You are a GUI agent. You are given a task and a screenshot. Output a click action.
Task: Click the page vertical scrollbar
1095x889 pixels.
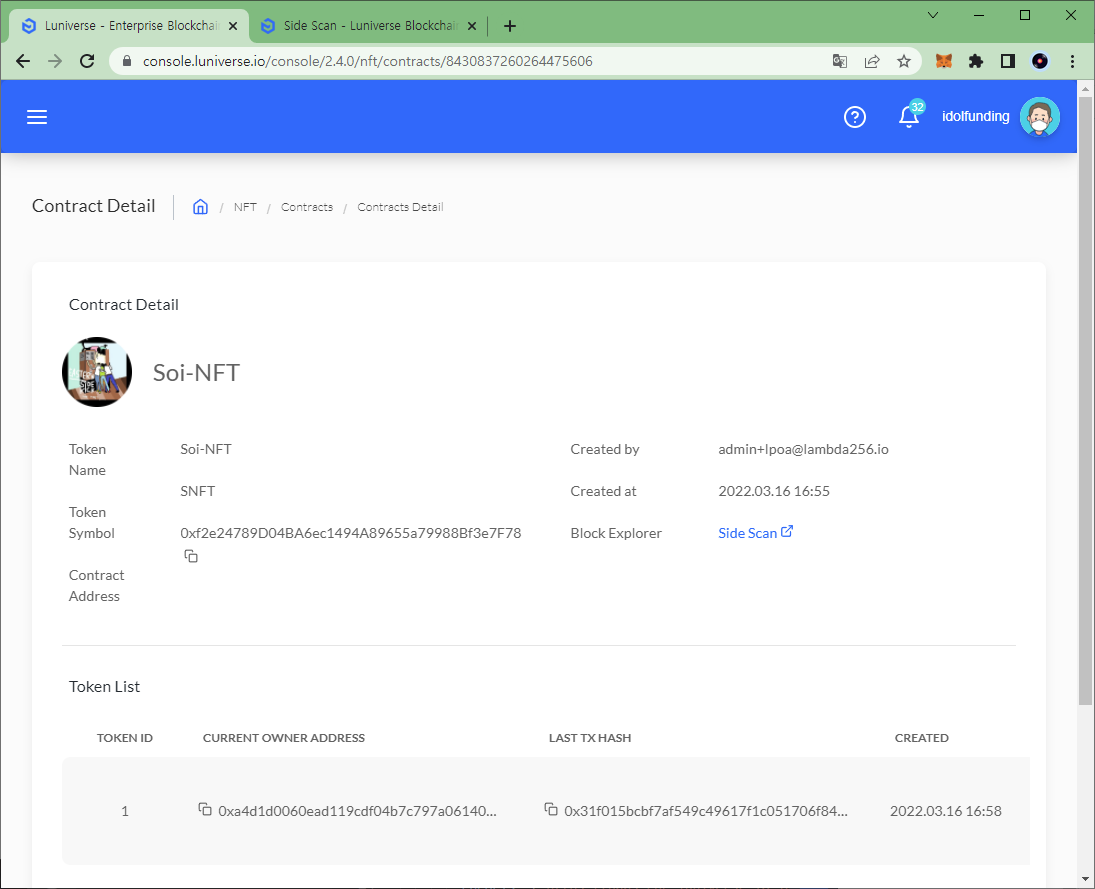(x=1085, y=400)
